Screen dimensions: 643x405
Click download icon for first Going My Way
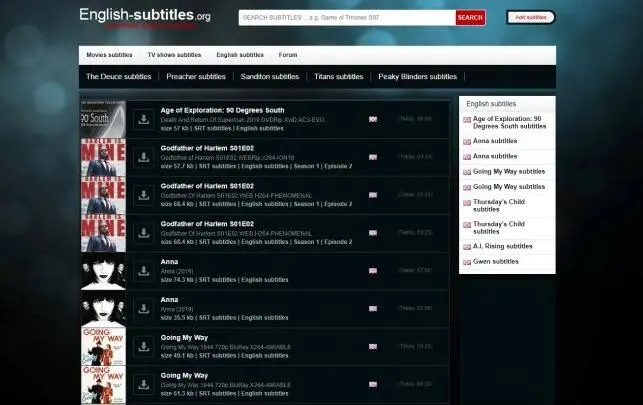click(x=144, y=346)
